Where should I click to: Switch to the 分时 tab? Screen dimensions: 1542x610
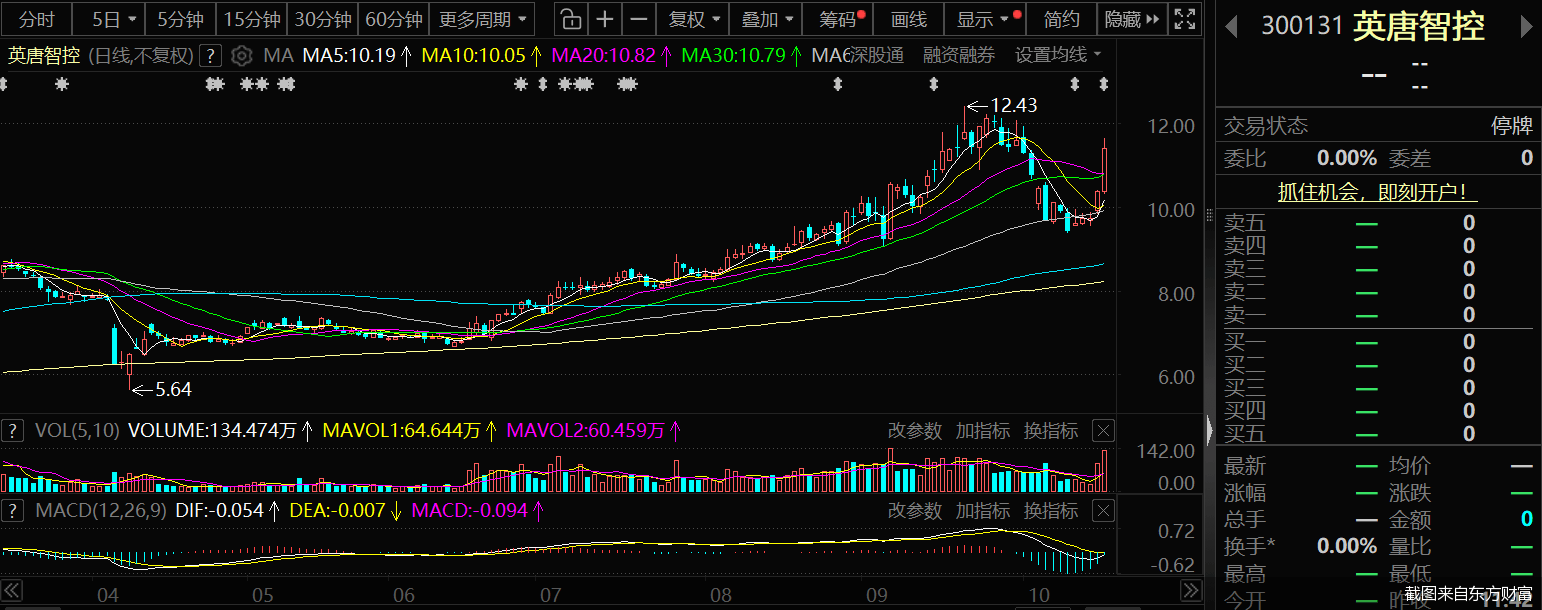(38, 19)
